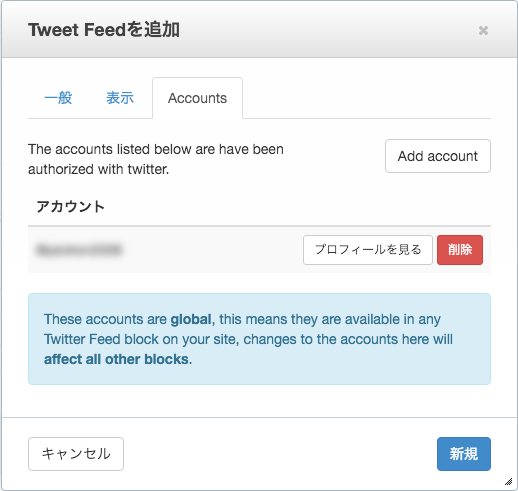
Task: View profile via プロフィールを見る button
Action: tap(368, 250)
